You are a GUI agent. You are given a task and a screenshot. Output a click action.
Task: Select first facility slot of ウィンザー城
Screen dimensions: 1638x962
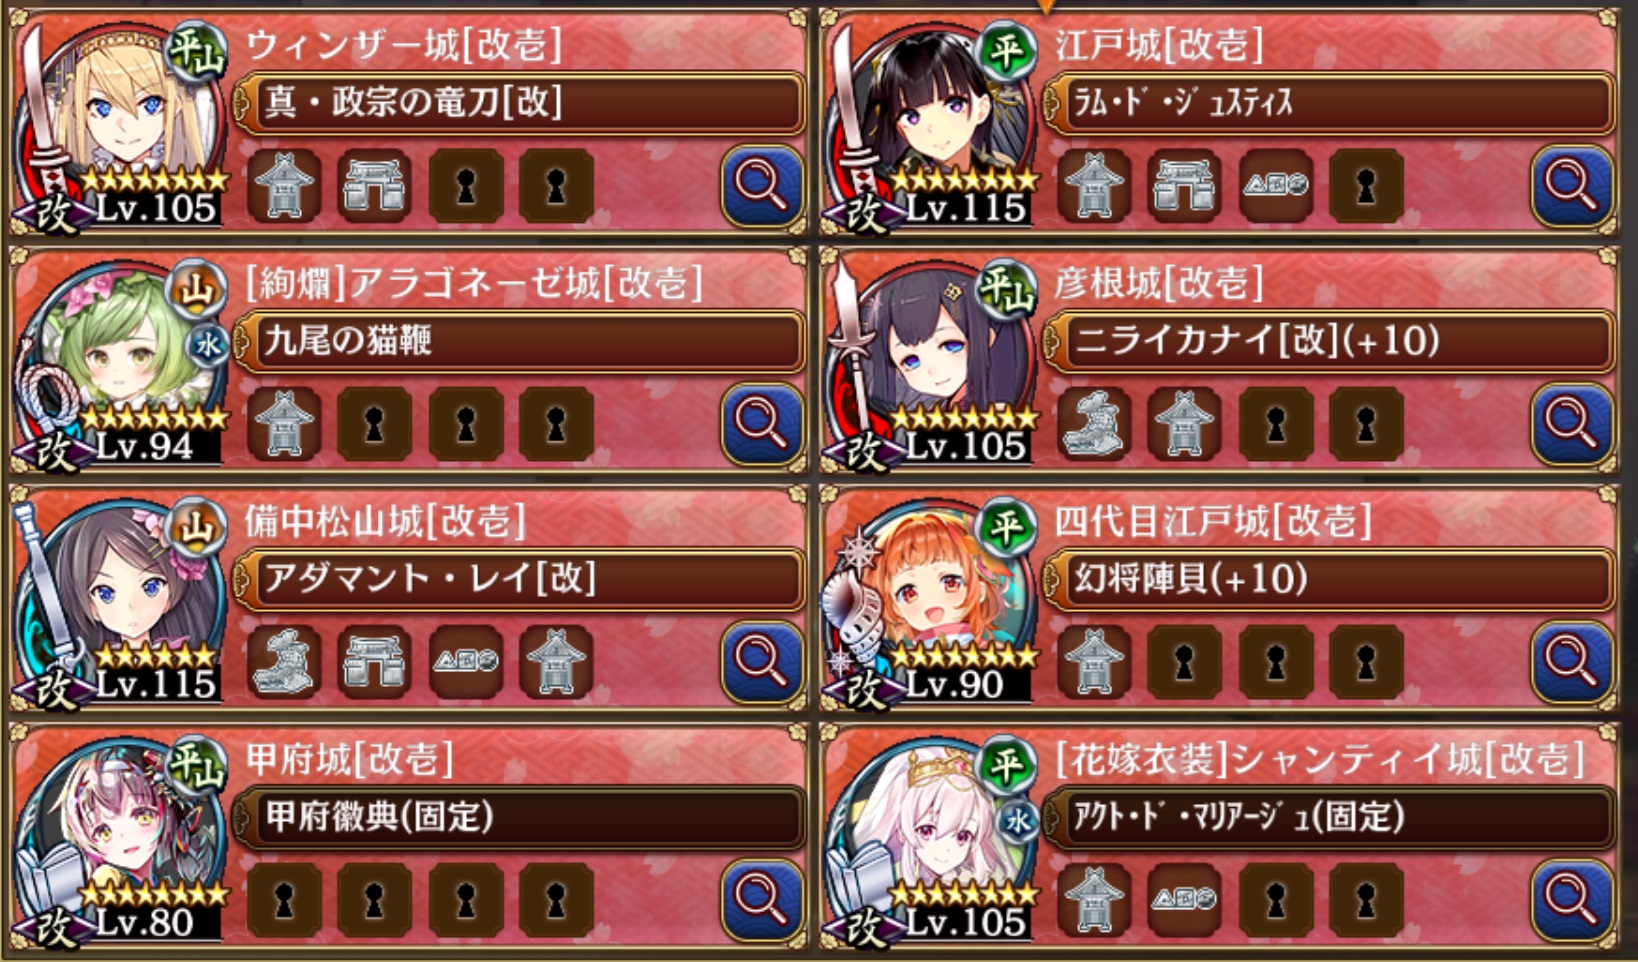coord(284,187)
